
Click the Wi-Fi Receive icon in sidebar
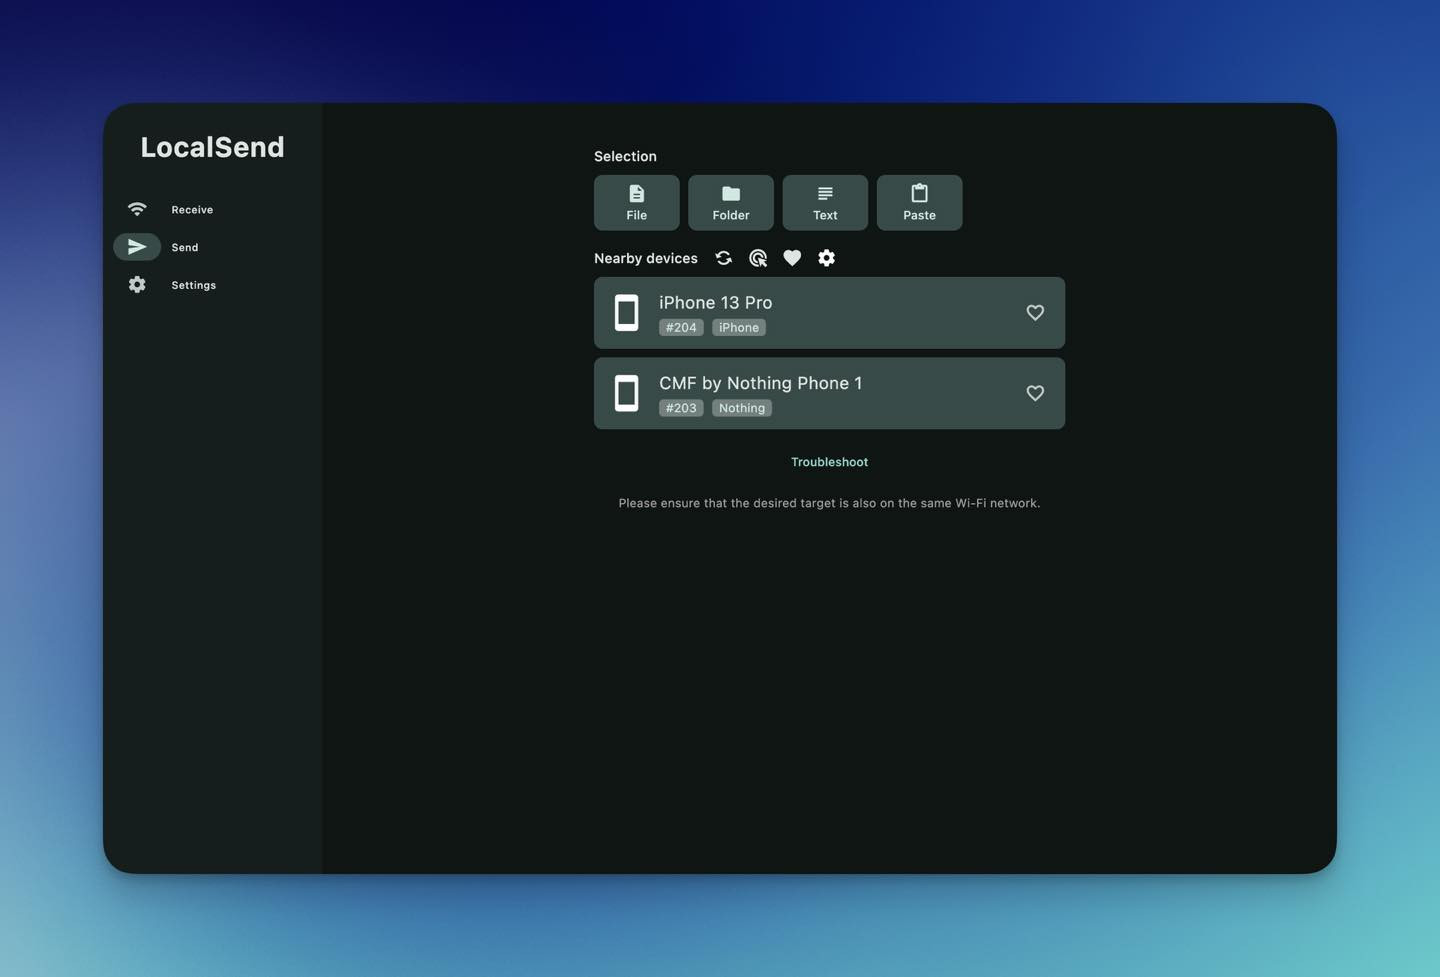click(x=137, y=209)
